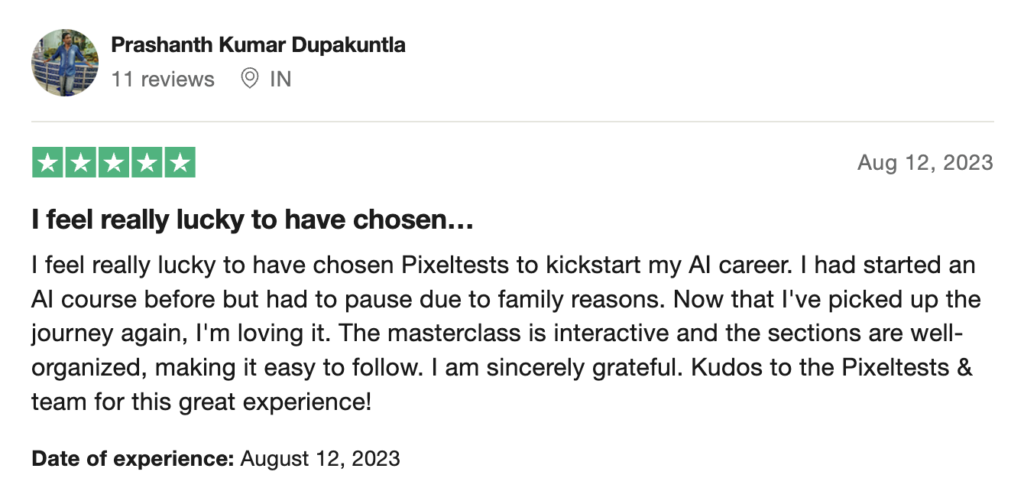Open the Aug 12, 2023 review date
Image resolution: width=1024 pixels, height=488 pixels.
925,163
